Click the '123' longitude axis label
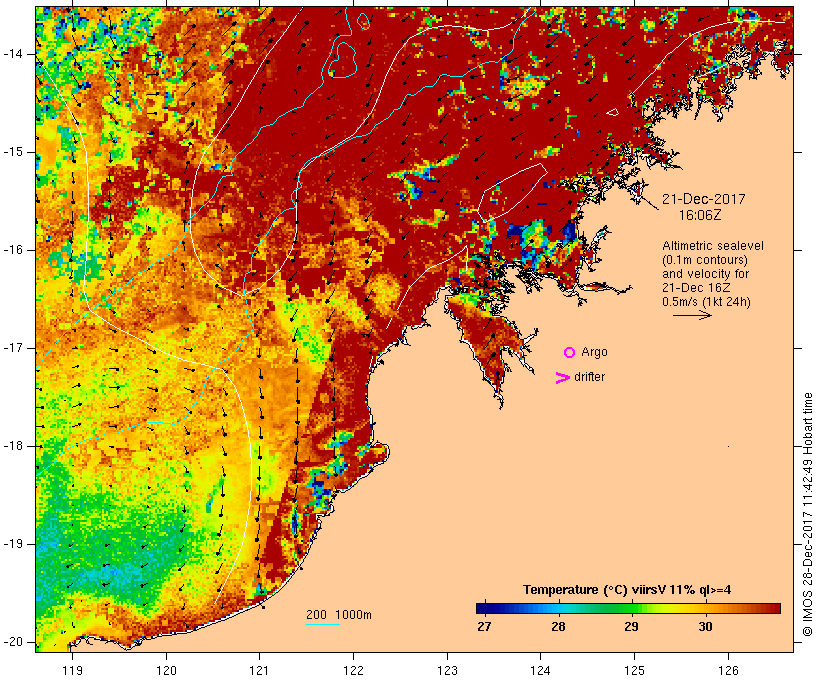Image resolution: width=820 pixels, height=680 pixels. click(447, 670)
